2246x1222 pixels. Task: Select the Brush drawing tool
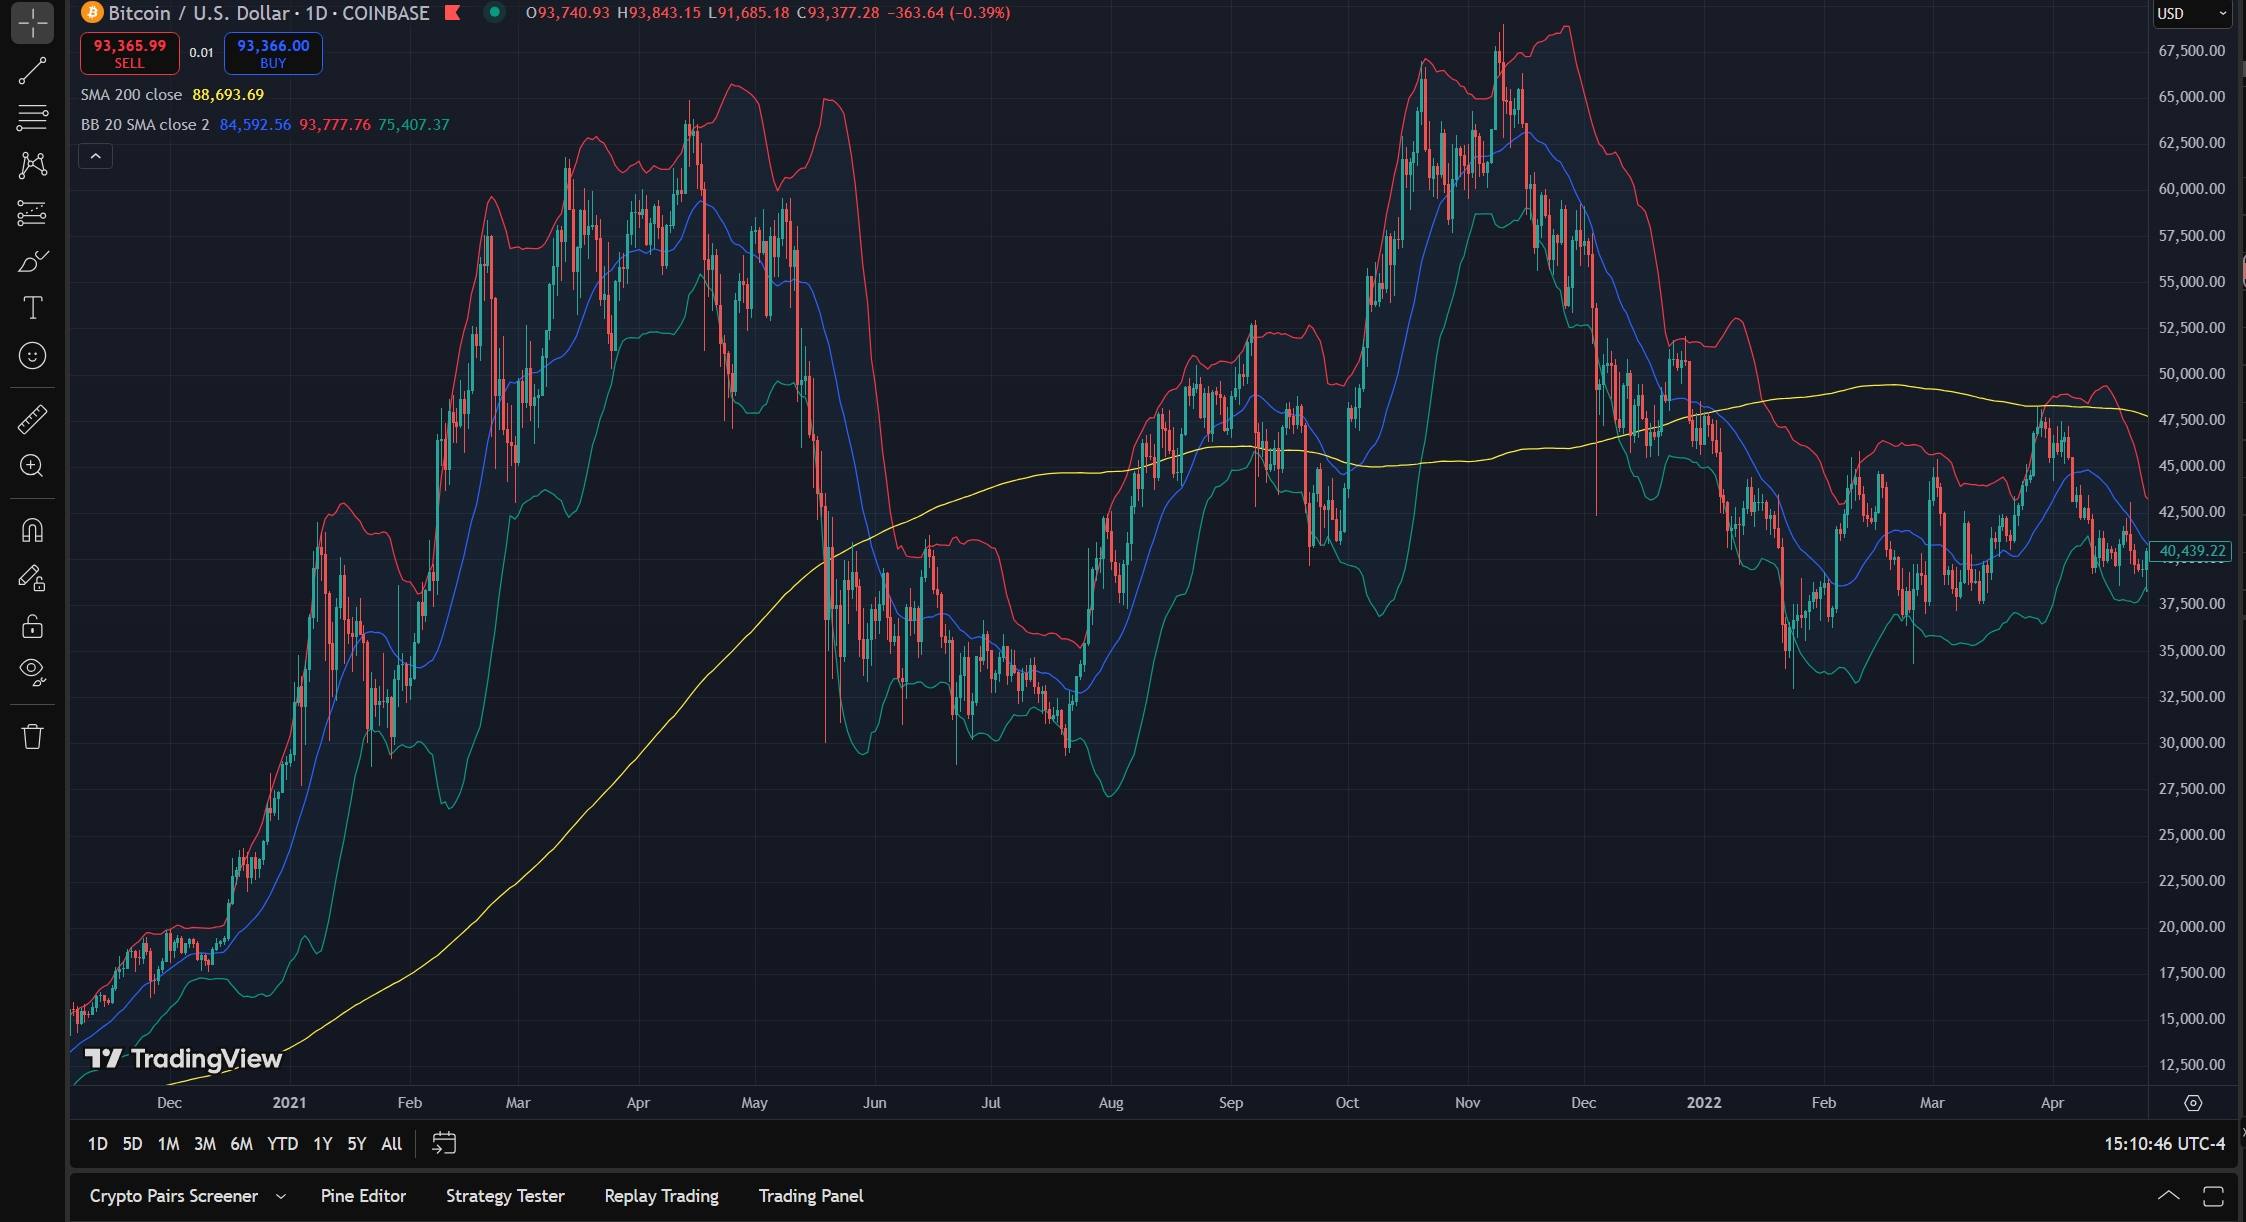point(32,261)
